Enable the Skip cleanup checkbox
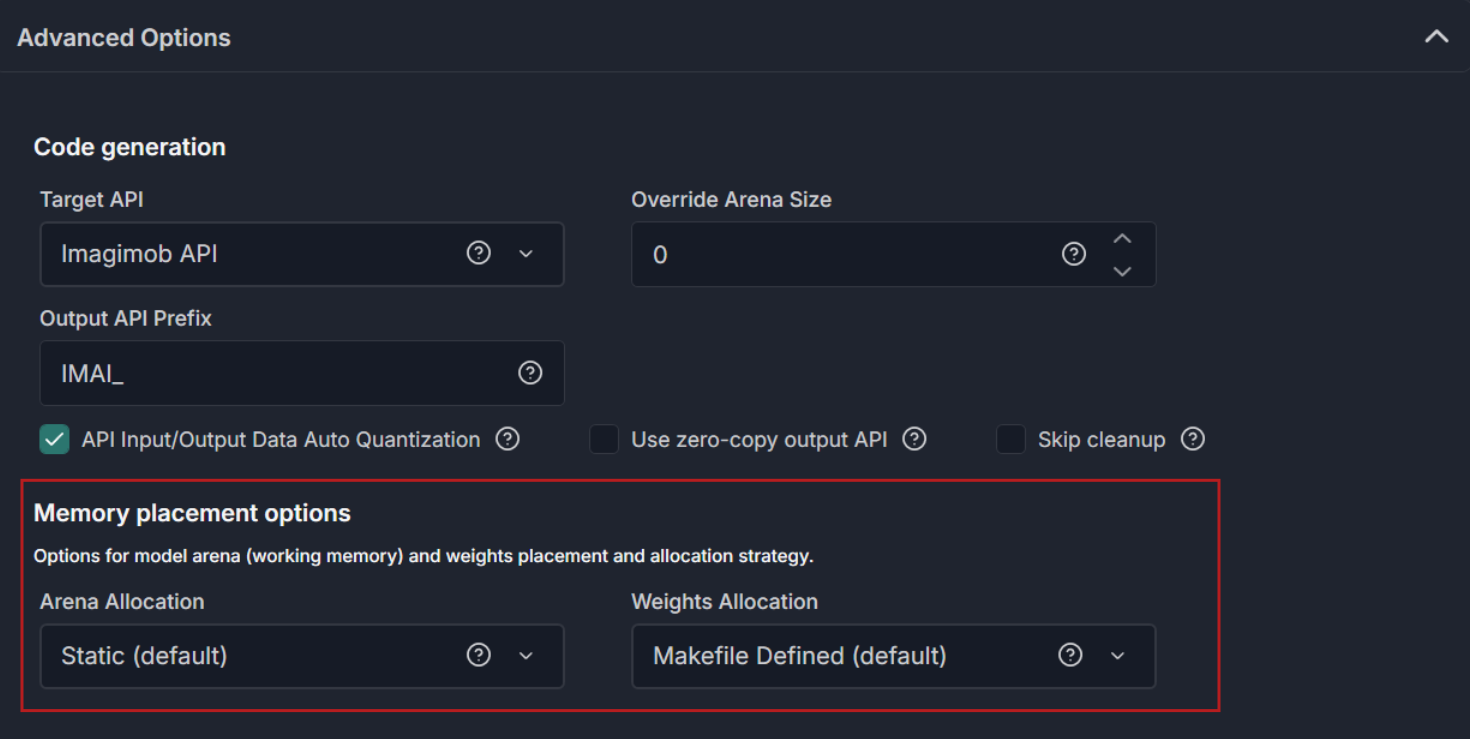 pos(1011,439)
